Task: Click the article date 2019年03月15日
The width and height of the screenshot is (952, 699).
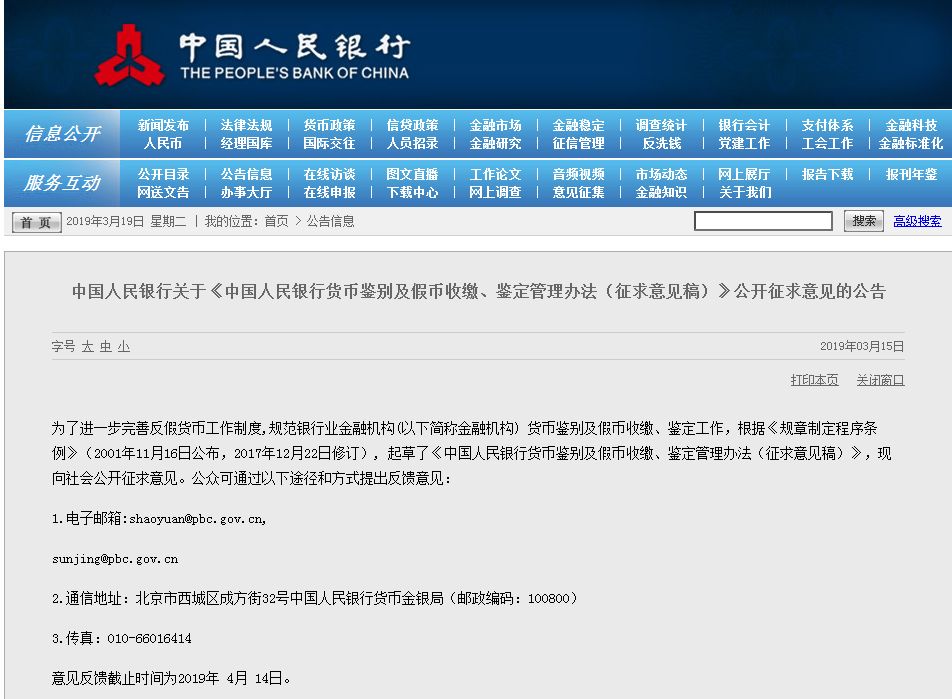Action: (862, 346)
